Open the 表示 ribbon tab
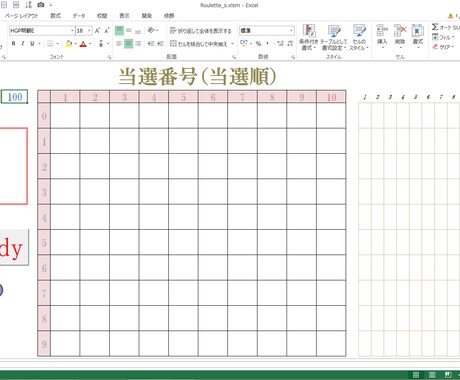 pos(124,16)
